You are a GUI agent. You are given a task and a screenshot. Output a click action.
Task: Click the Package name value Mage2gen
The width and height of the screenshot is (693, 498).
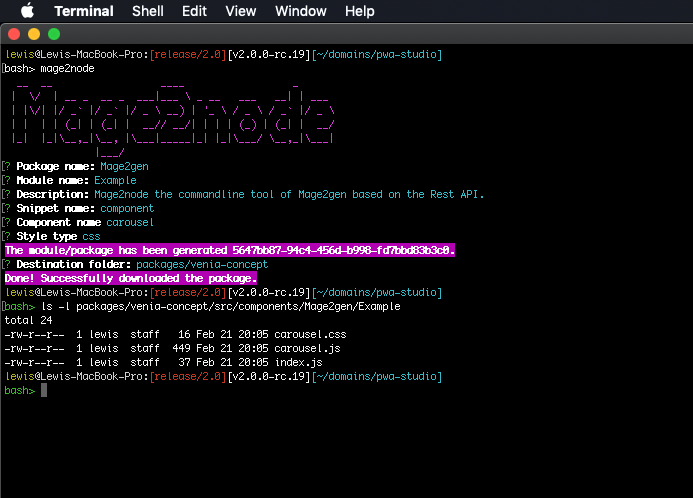(x=124, y=167)
